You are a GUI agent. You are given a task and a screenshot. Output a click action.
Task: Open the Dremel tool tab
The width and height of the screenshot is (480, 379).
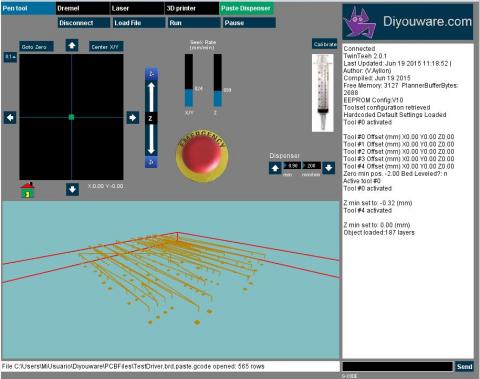tap(83, 8)
